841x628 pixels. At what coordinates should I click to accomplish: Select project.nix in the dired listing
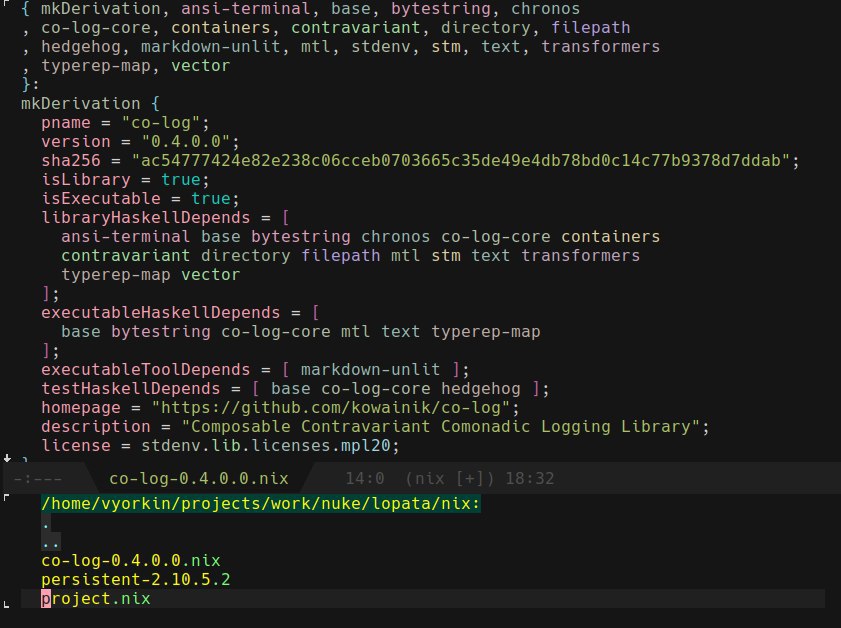point(96,599)
